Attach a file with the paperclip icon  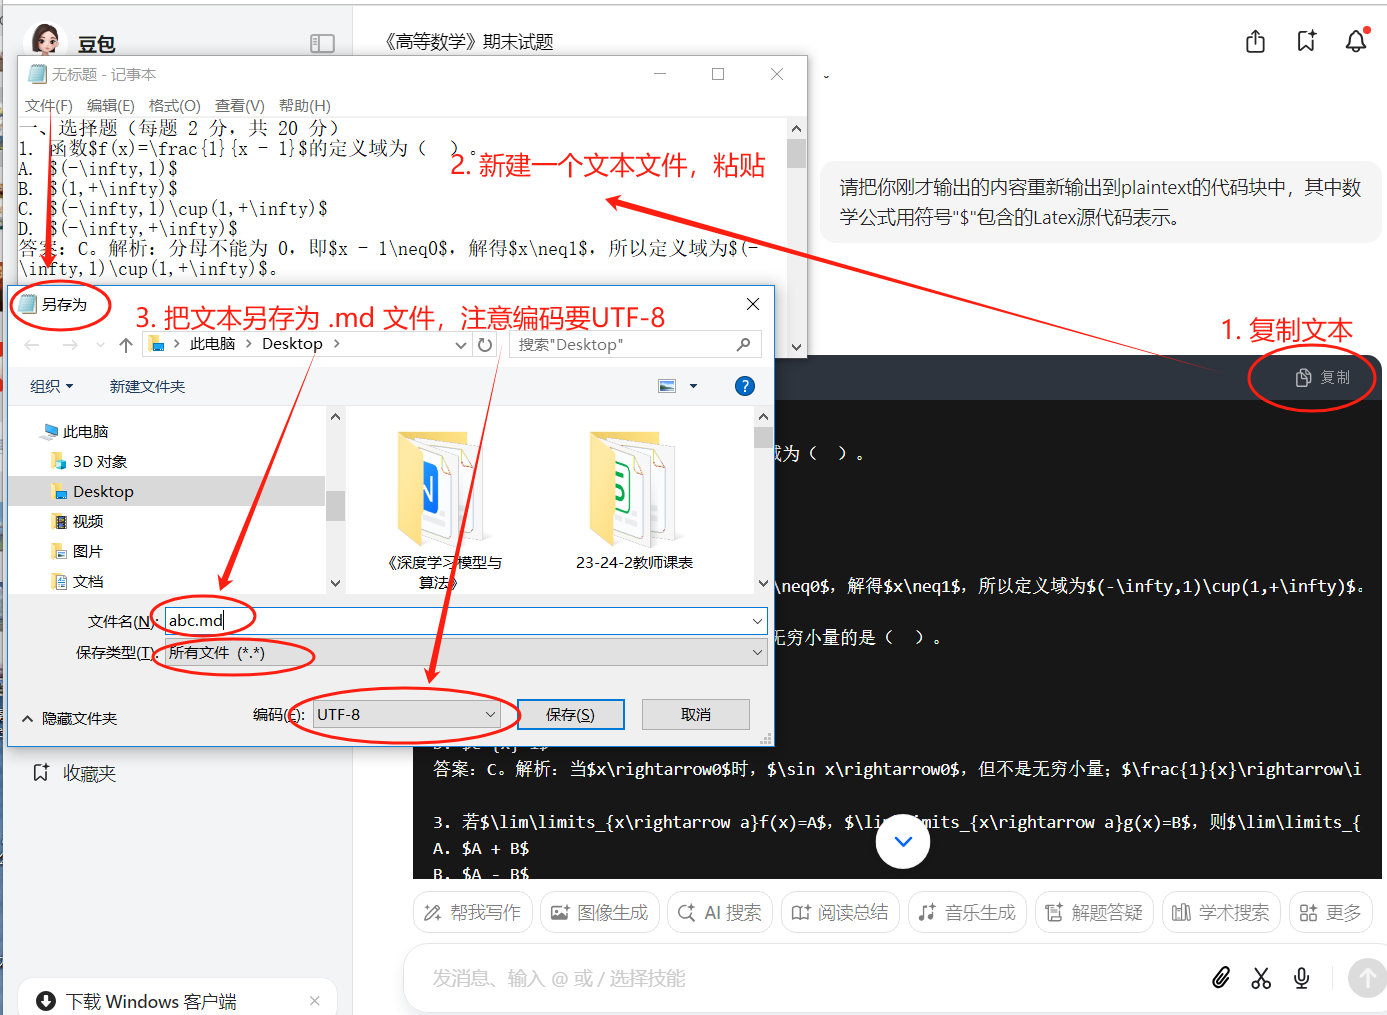point(1221,978)
